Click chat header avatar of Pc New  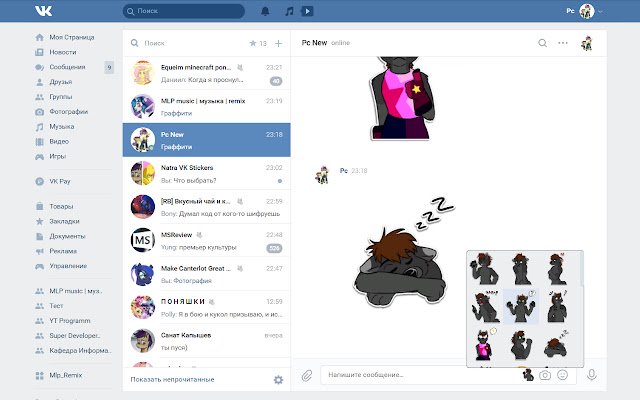click(587, 43)
